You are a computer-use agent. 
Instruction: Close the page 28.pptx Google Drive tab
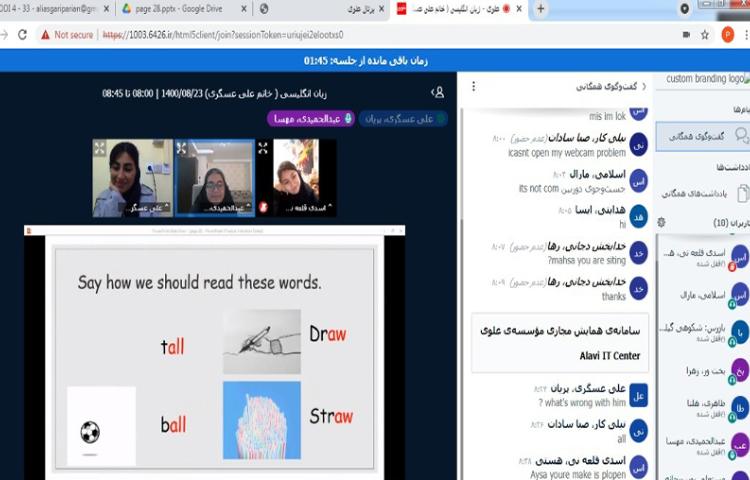tap(243, 9)
